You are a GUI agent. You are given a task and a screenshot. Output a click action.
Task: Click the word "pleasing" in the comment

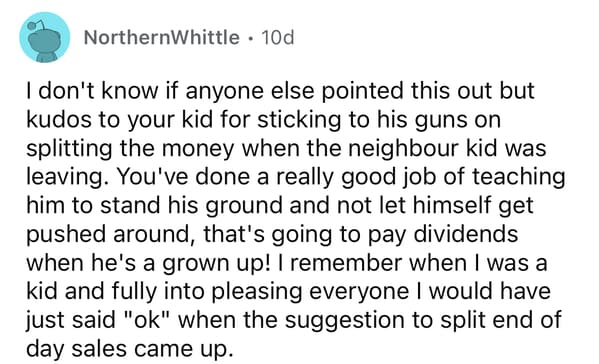pos(257,291)
